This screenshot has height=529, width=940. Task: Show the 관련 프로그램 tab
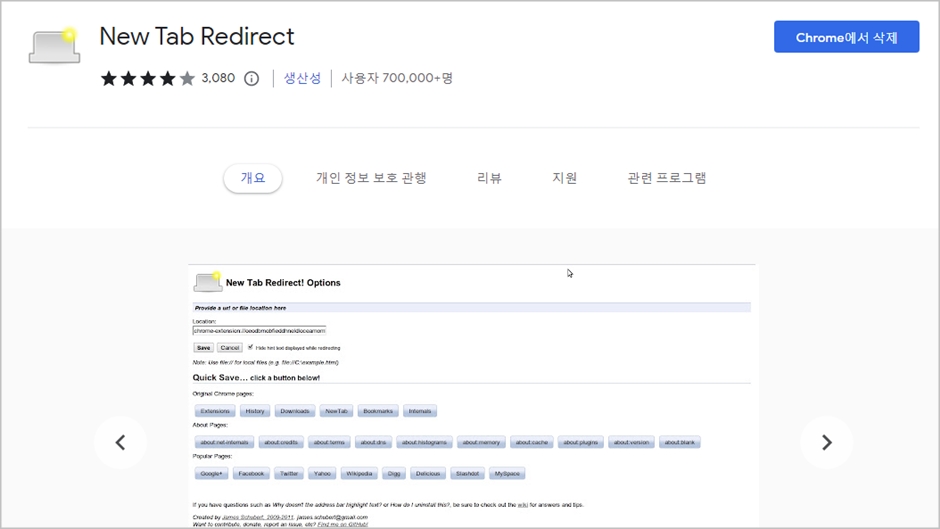click(667, 178)
